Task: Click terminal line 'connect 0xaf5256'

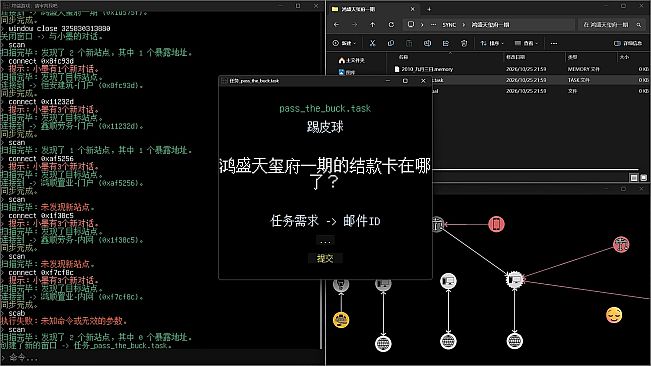Action: click(41, 159)
